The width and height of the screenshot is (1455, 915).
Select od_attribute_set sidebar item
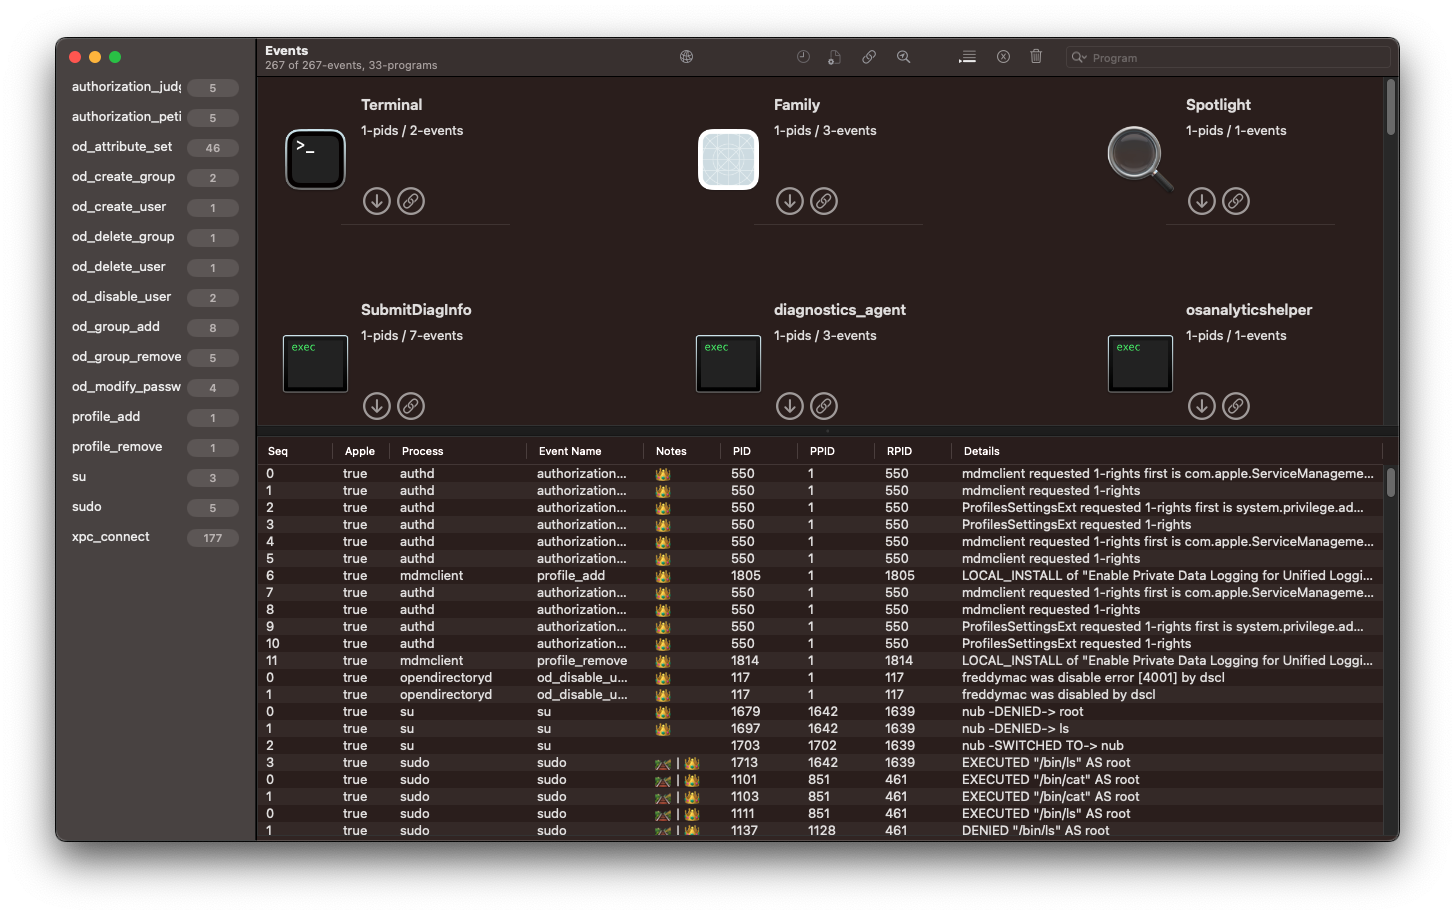pyautogui.click(x=155, y=147)
